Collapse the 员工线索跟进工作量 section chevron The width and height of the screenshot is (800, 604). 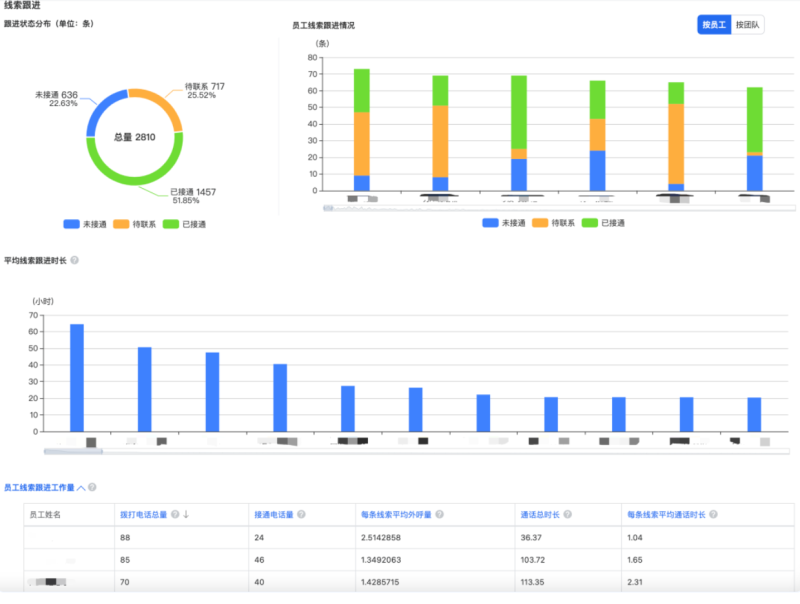(x=81, y=487)
